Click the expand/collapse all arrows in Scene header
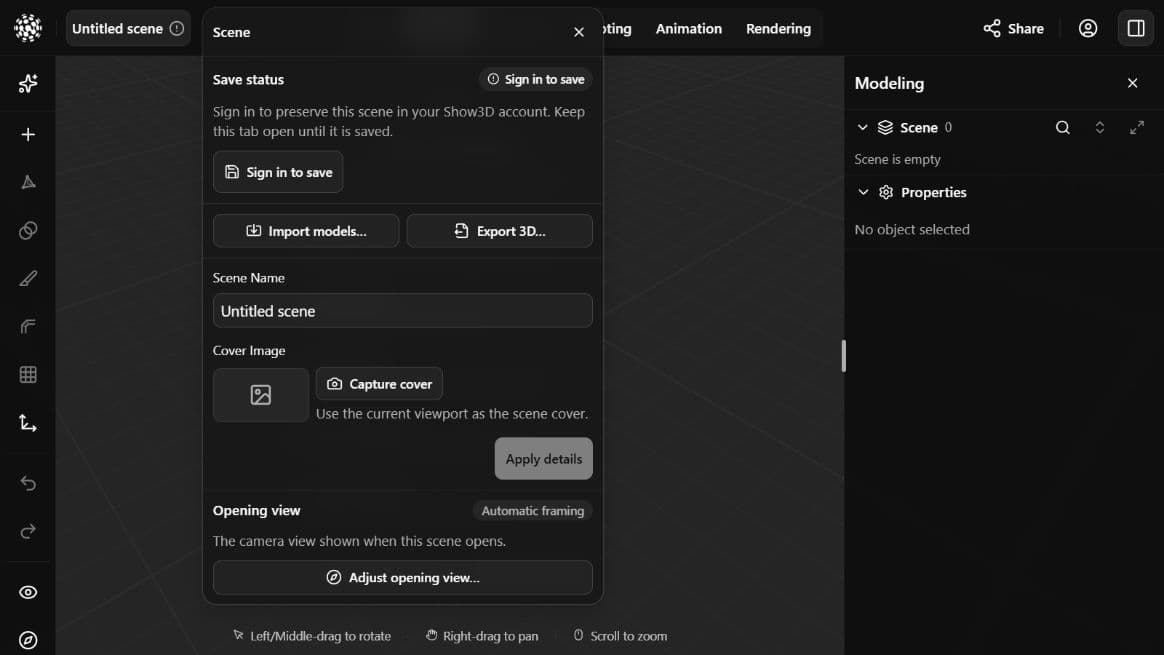1164x655 pixels. point(1100,128)
